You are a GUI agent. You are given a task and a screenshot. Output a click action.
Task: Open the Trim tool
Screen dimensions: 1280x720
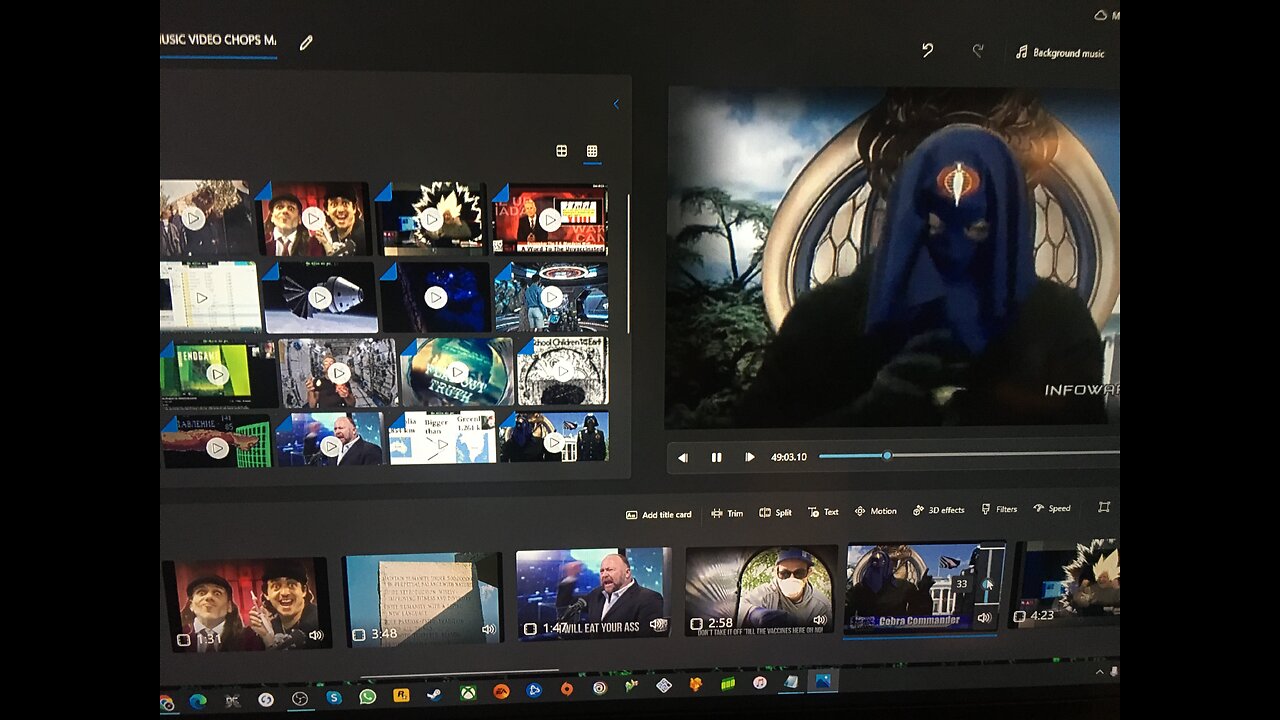(727, 513)
